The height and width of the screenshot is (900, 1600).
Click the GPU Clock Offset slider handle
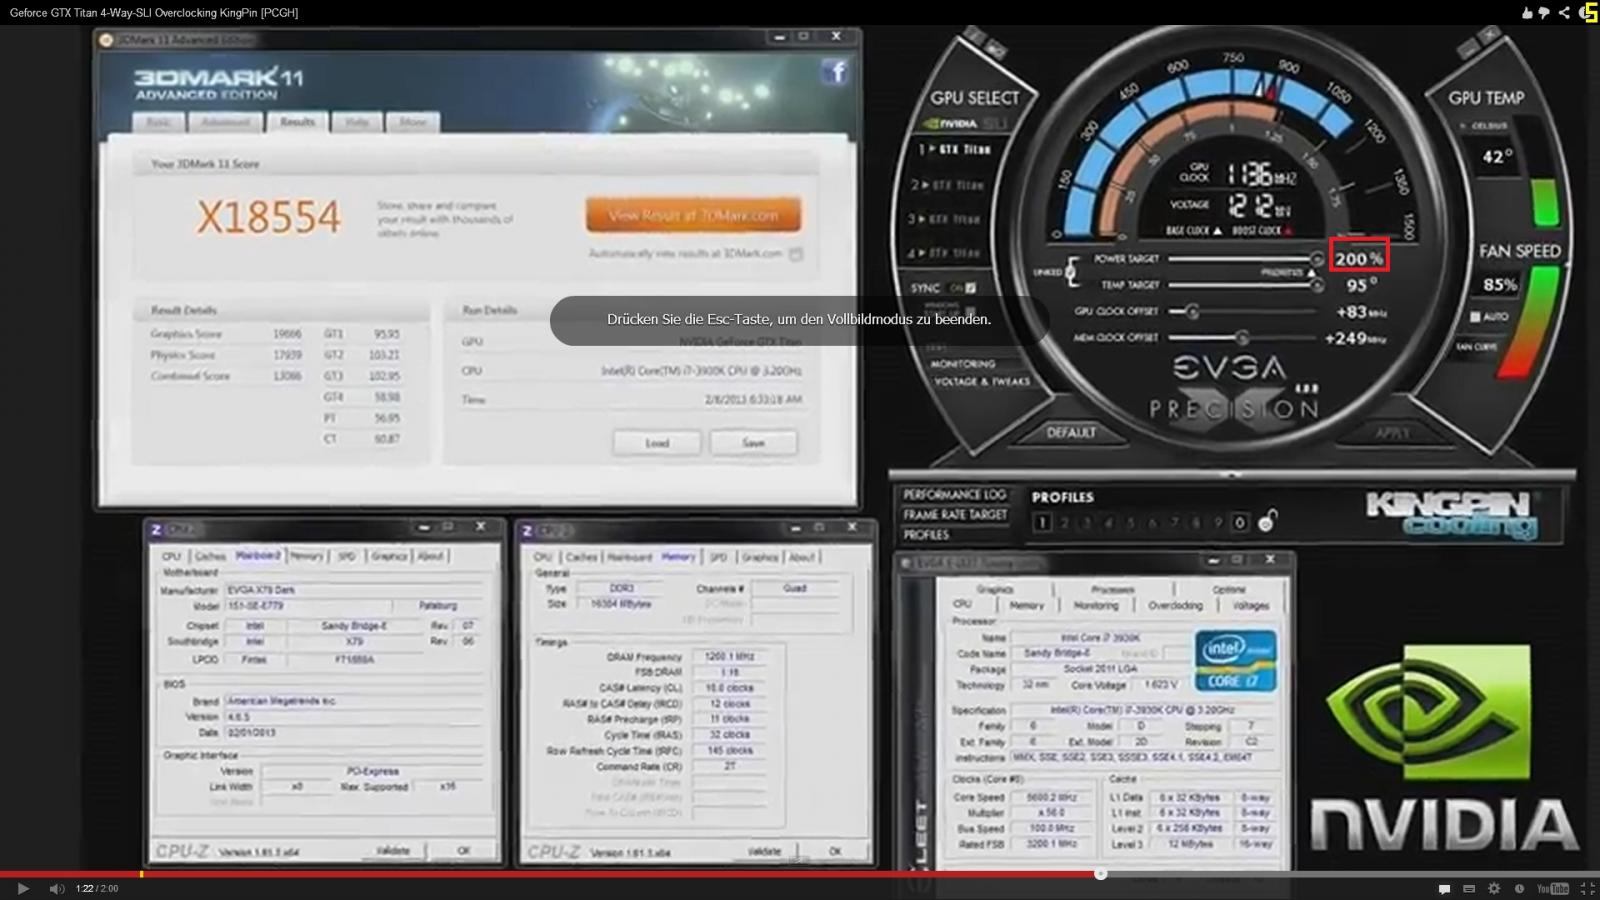pyautogui.click(x=1191, y=312)
